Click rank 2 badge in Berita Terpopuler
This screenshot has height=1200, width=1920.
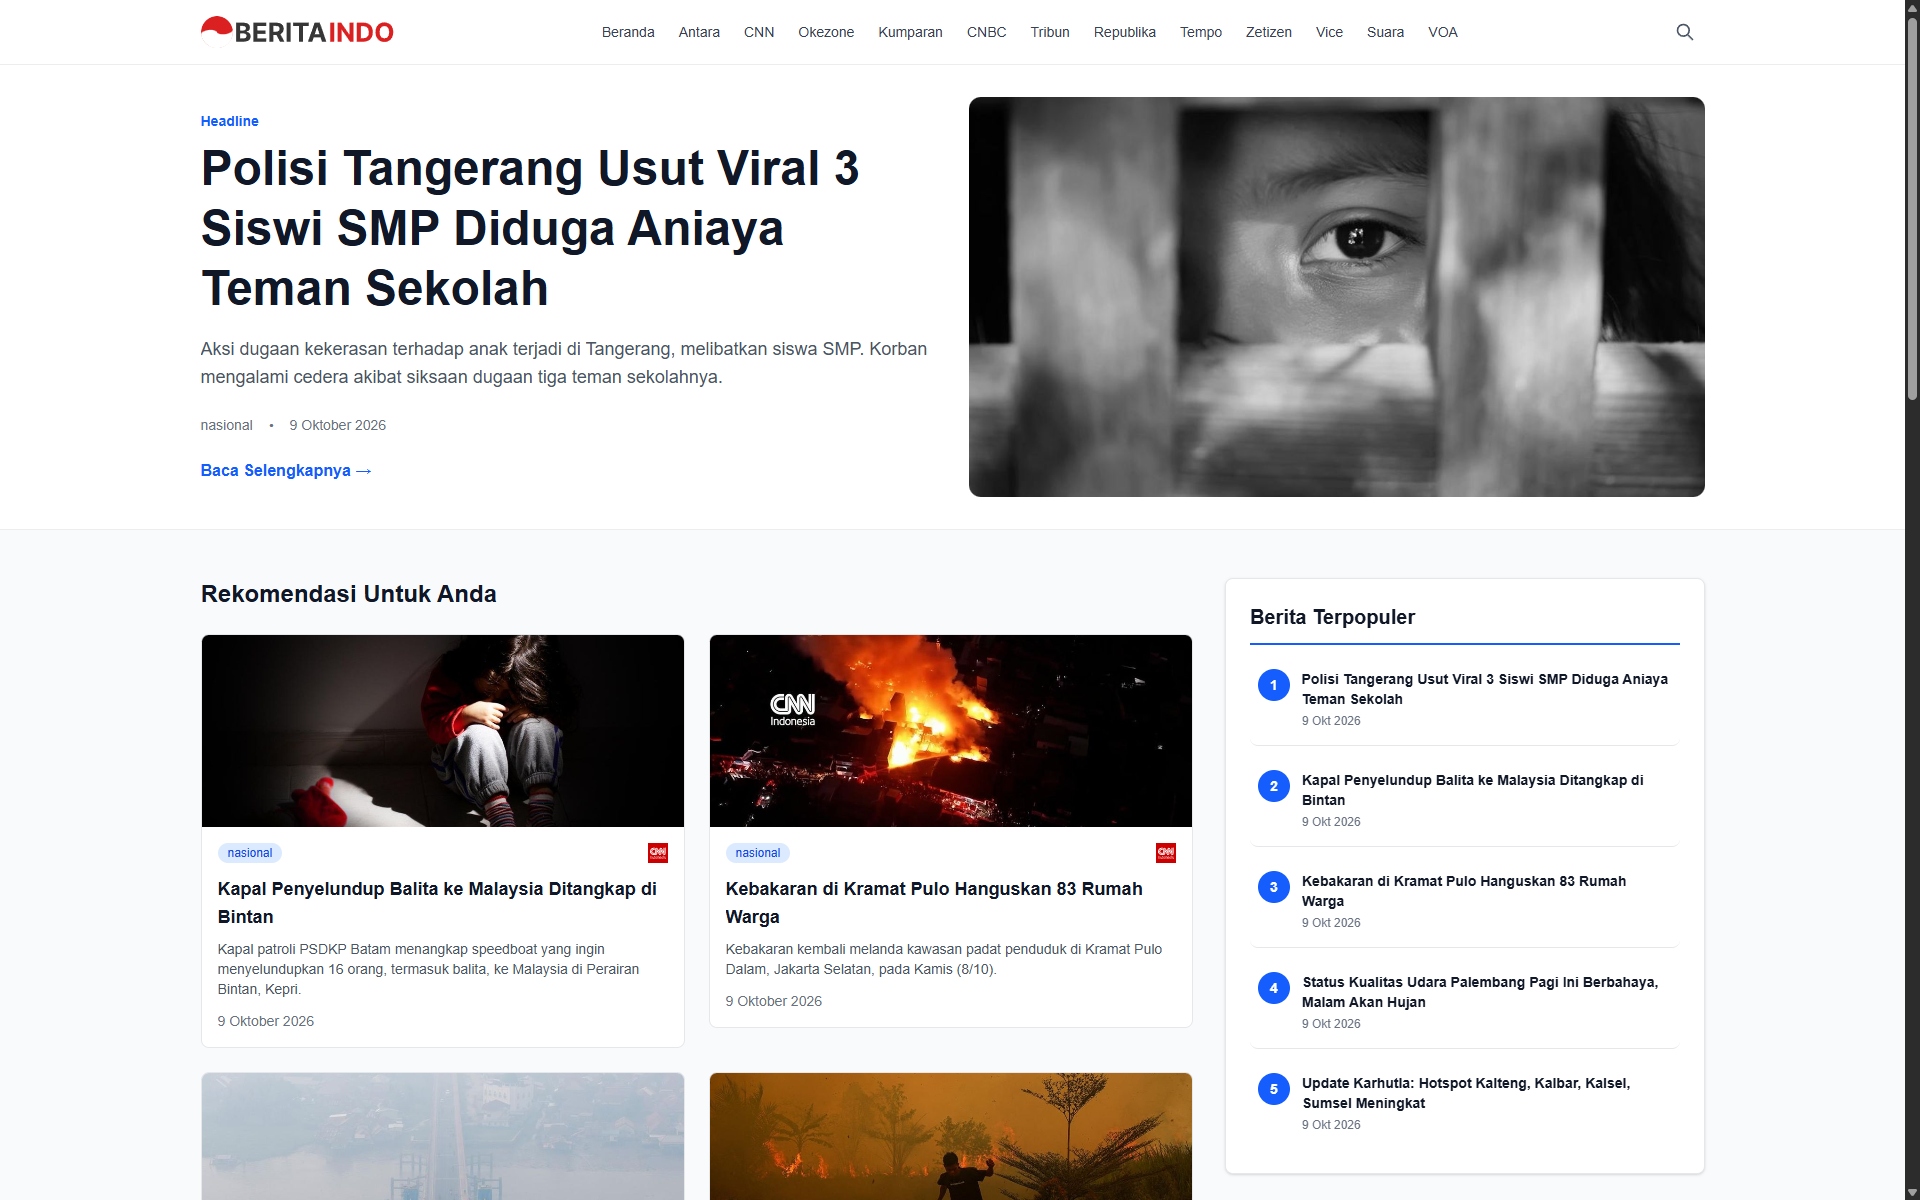[1273, 786]
